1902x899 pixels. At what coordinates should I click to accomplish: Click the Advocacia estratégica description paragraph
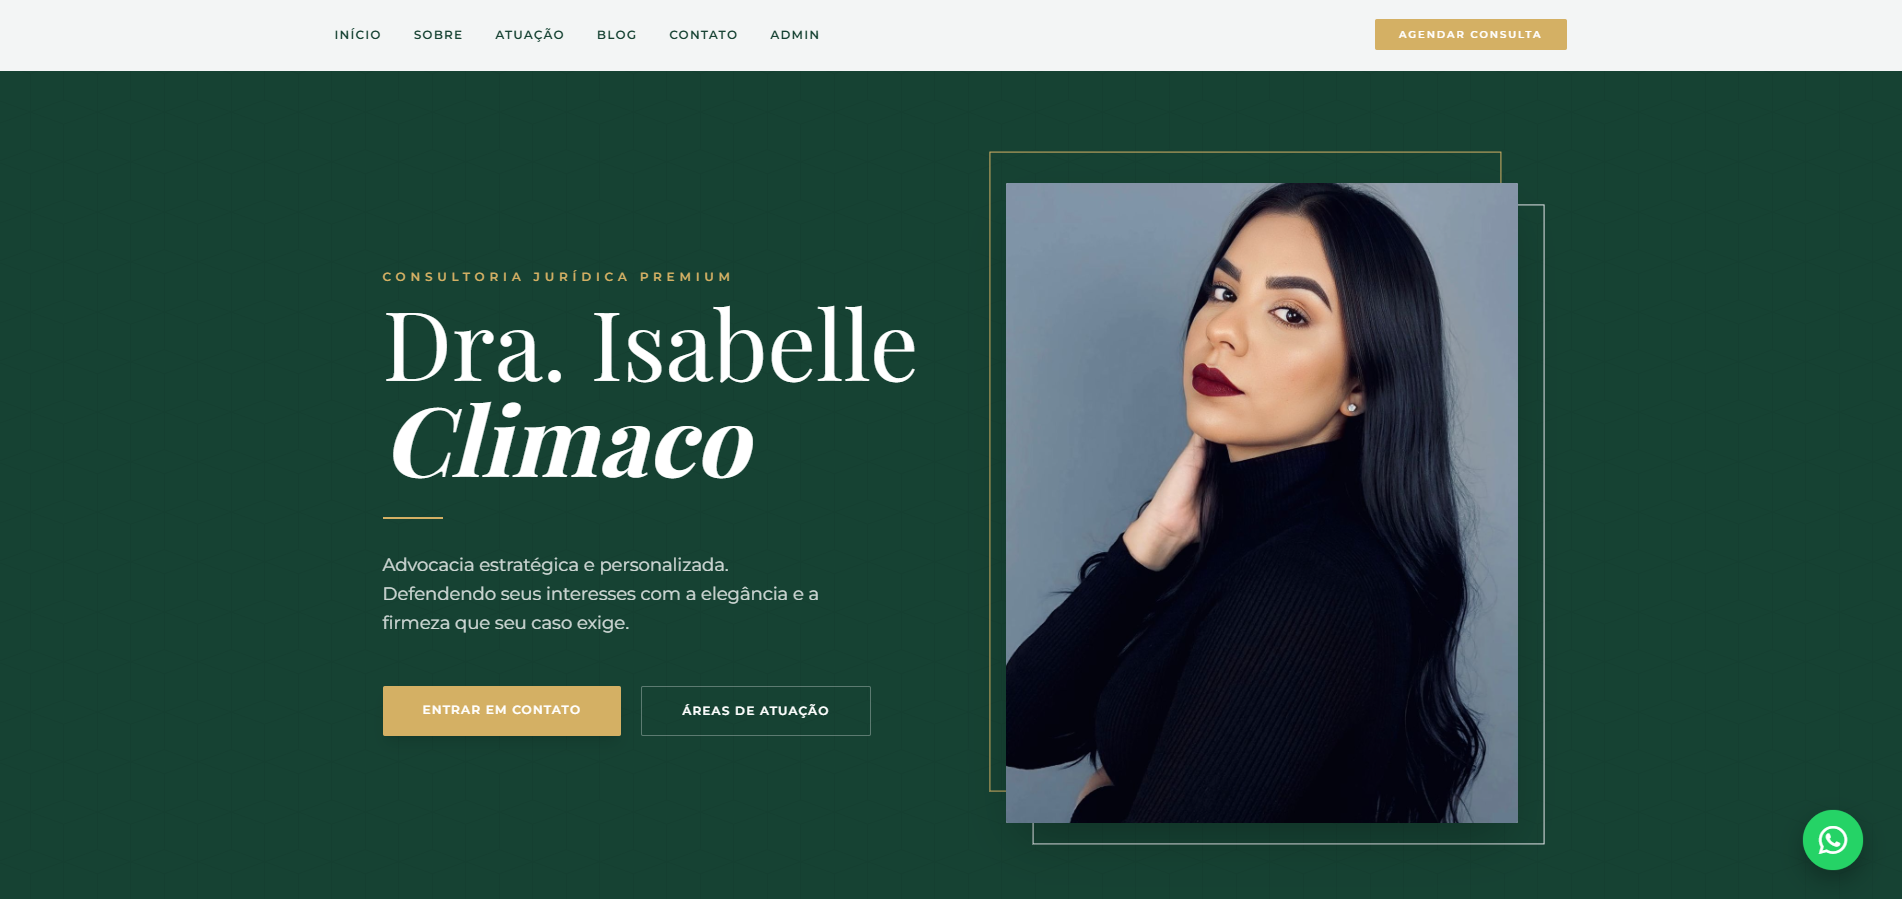click(x=600, y=594)
